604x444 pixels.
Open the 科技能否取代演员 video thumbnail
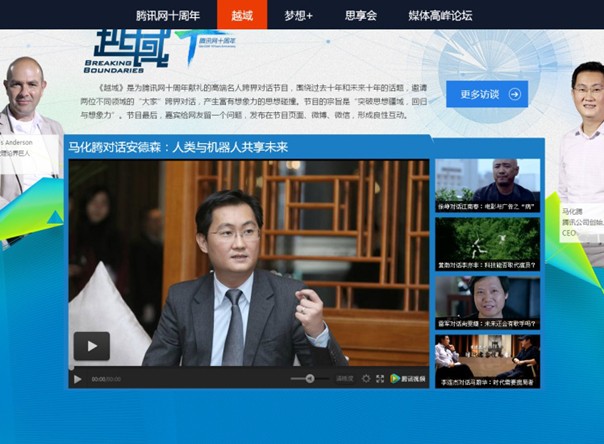click(488, 244)
